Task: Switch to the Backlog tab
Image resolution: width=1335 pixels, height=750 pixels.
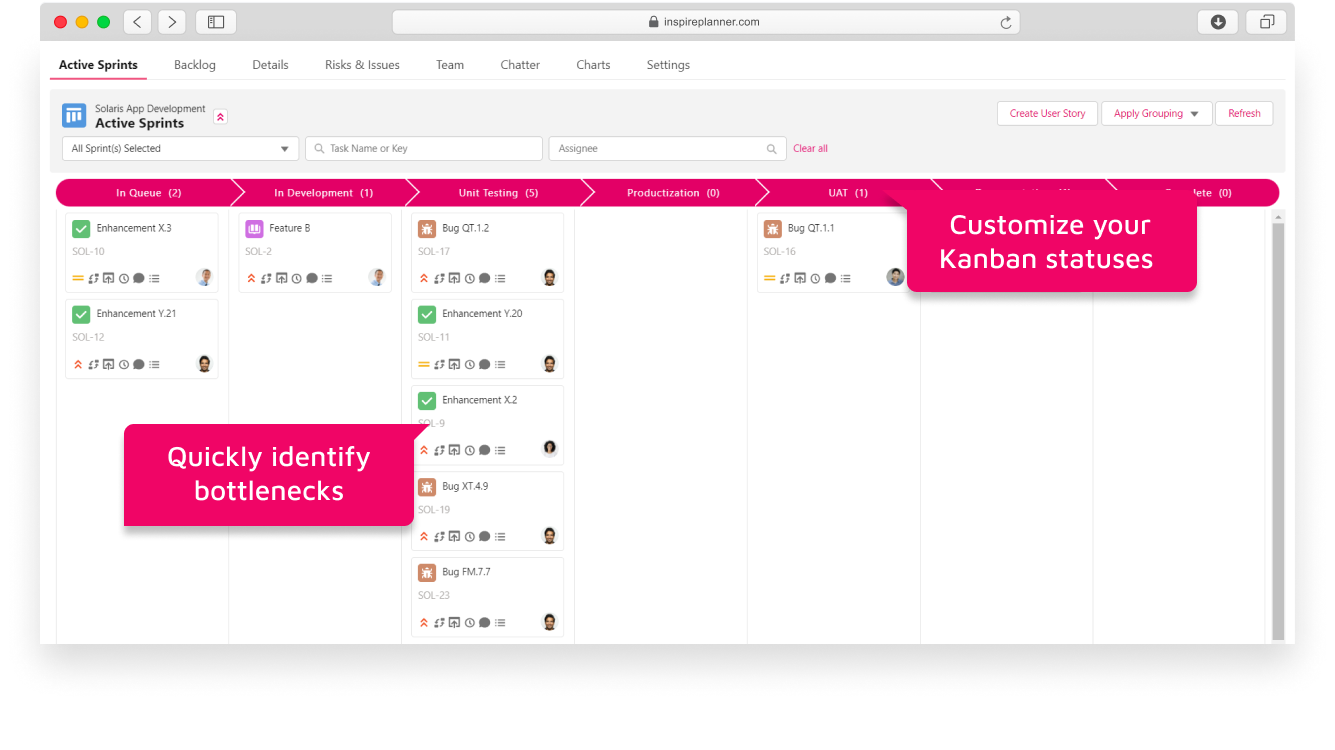Action: (x=195, y=65)
